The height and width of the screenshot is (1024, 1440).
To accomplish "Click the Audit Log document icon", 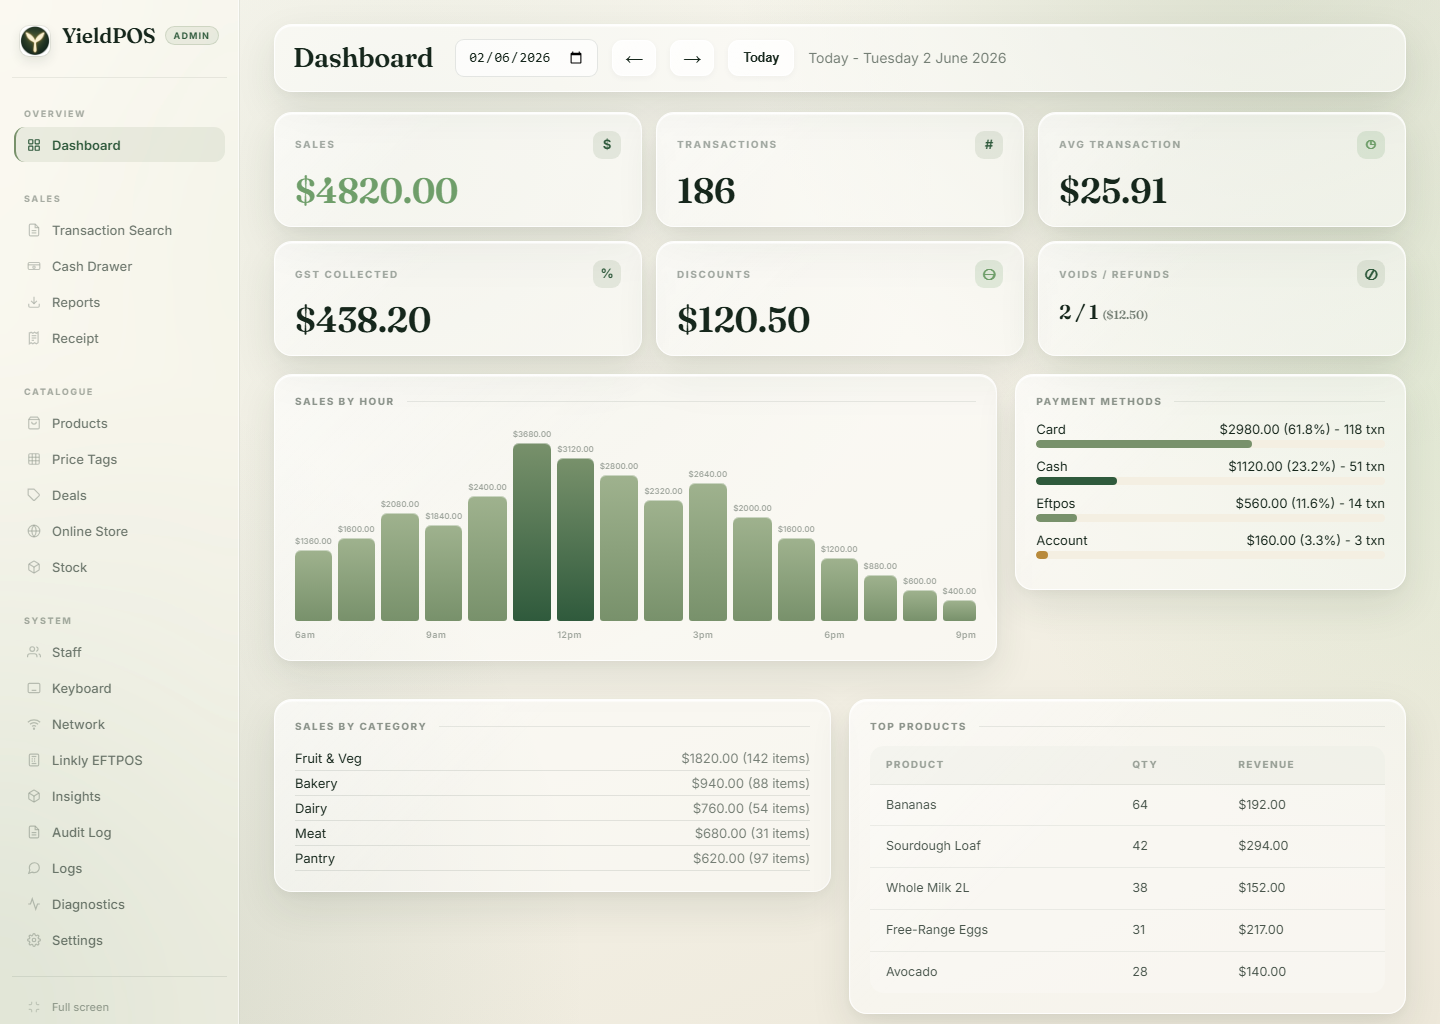I will 34,832.
